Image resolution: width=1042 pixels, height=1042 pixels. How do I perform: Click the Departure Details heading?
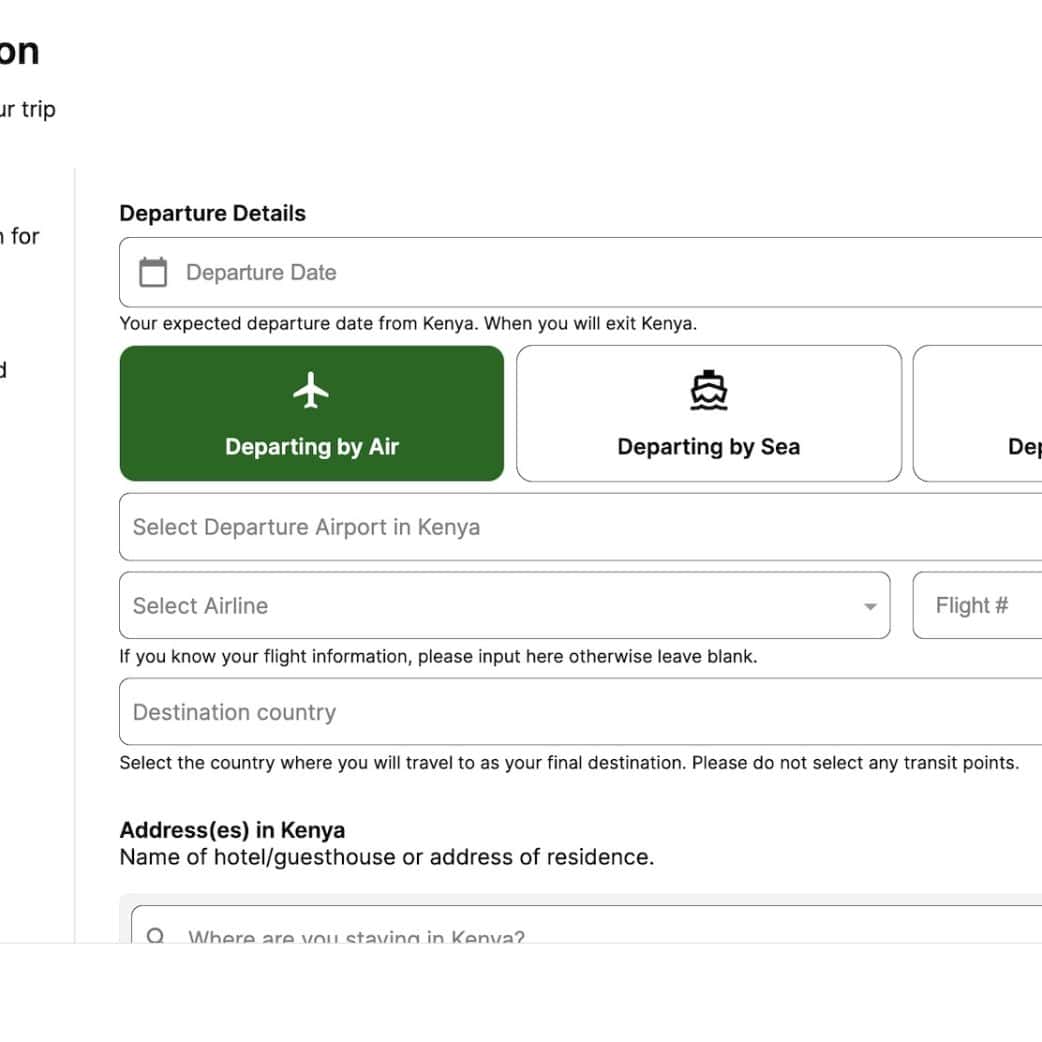pyautogui.click(x=212, y=213)
